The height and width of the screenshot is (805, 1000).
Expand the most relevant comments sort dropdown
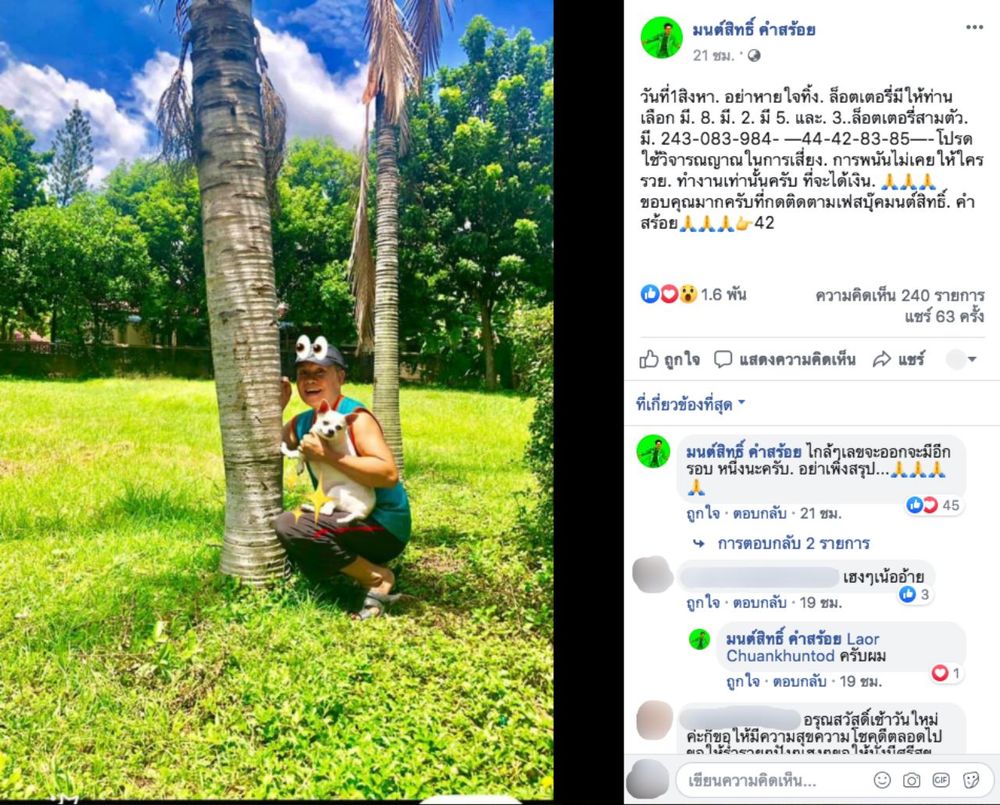[691, 404]
